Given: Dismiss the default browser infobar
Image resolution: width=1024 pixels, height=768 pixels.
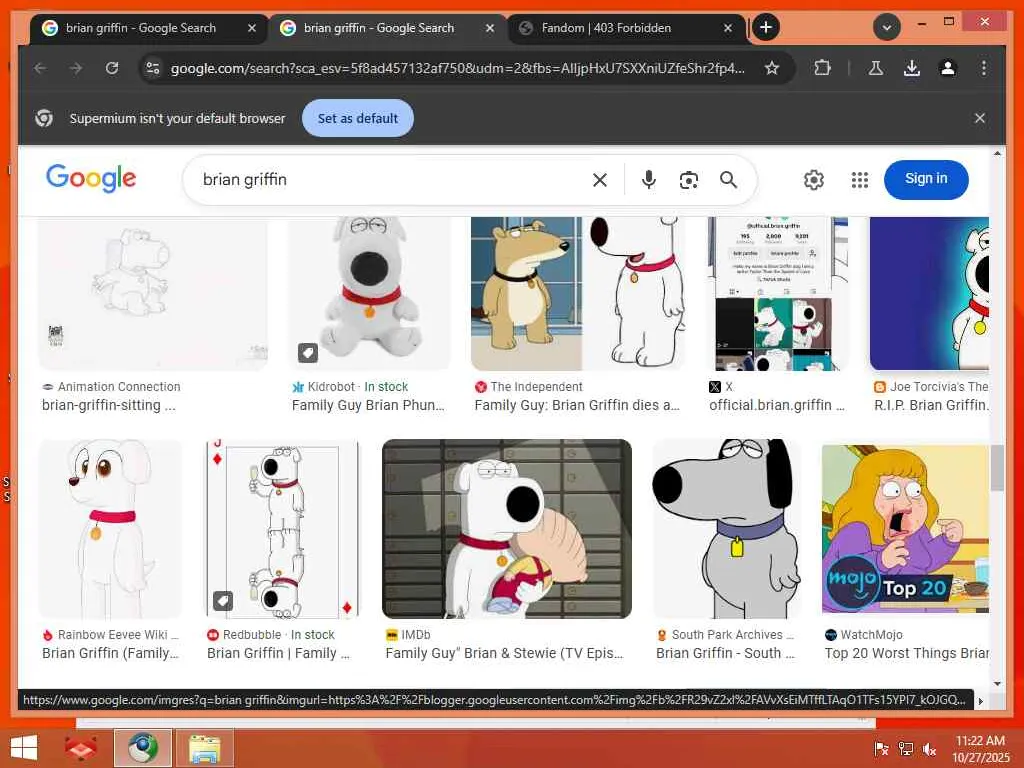Looking at the screenshot, I should 980,118.
